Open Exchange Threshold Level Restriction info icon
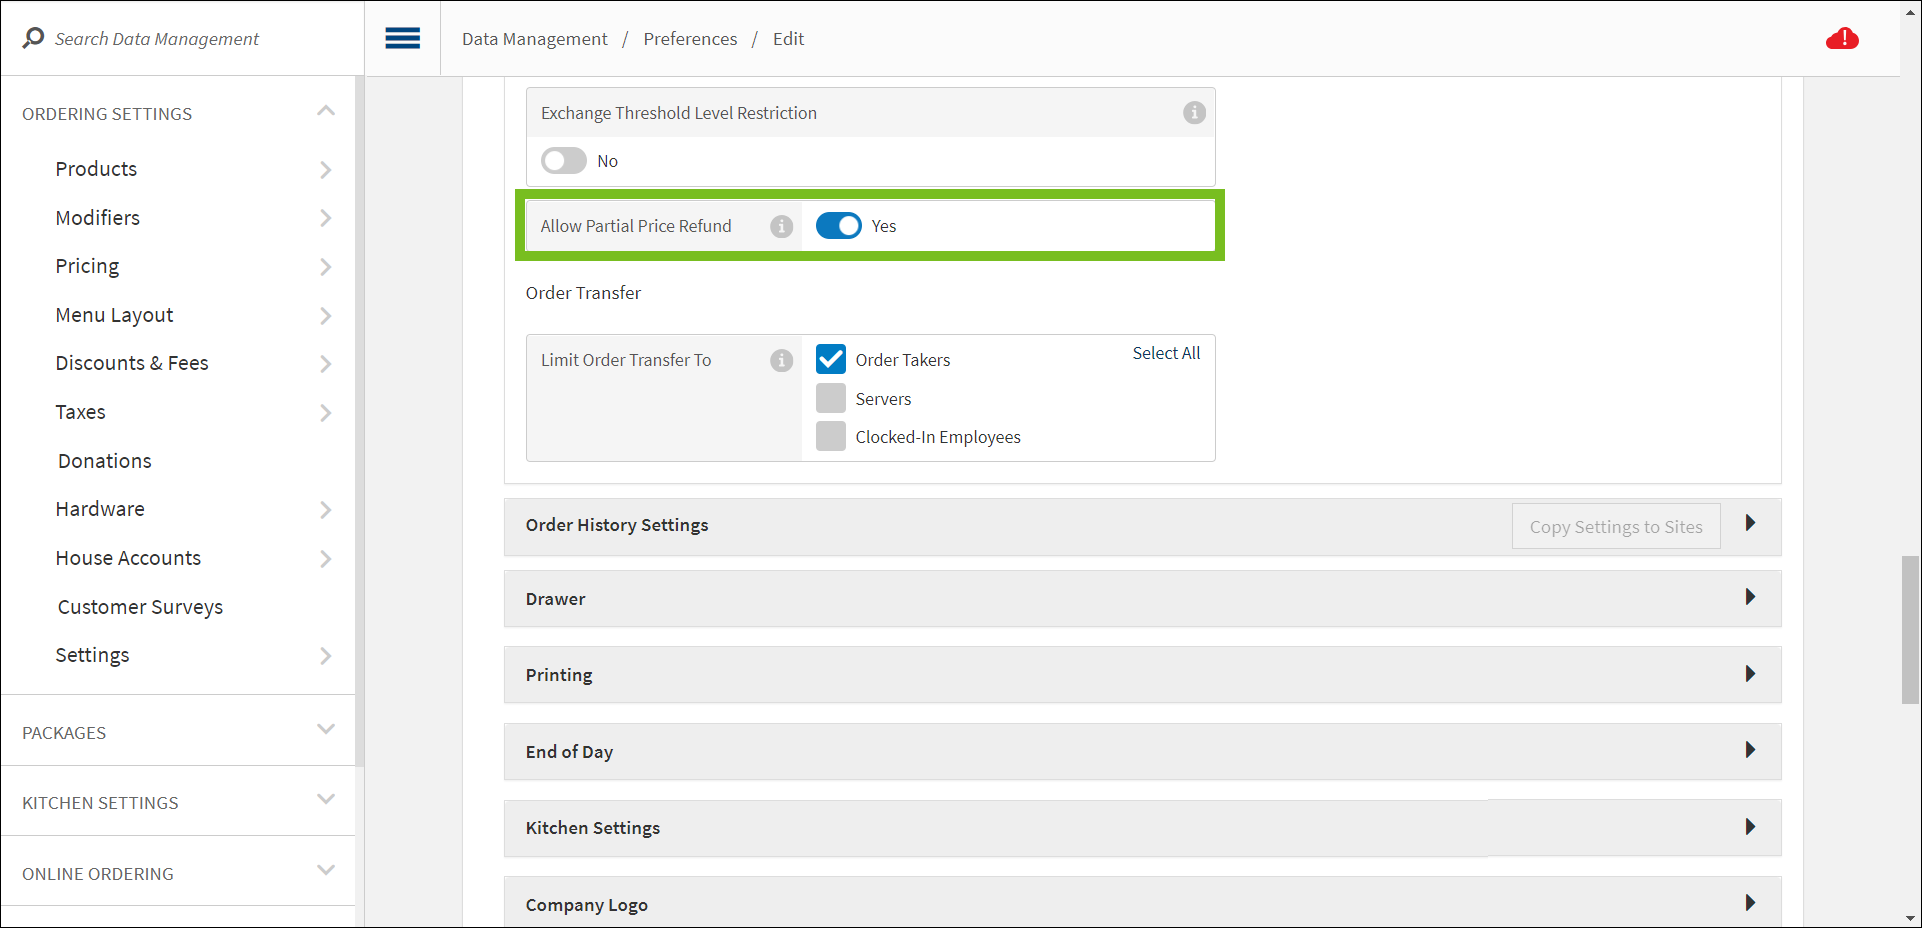The width and height of the screenshot is (1922, 928). (x=1194, y=113)
